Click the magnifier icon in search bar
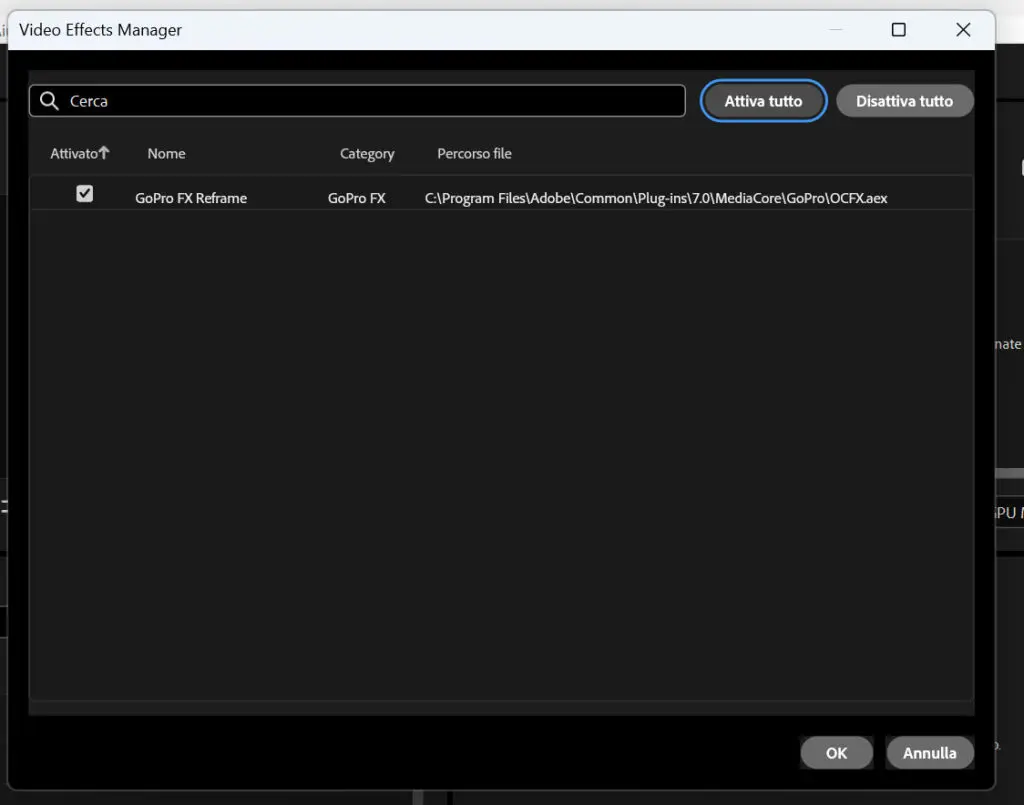 point(49,101)
